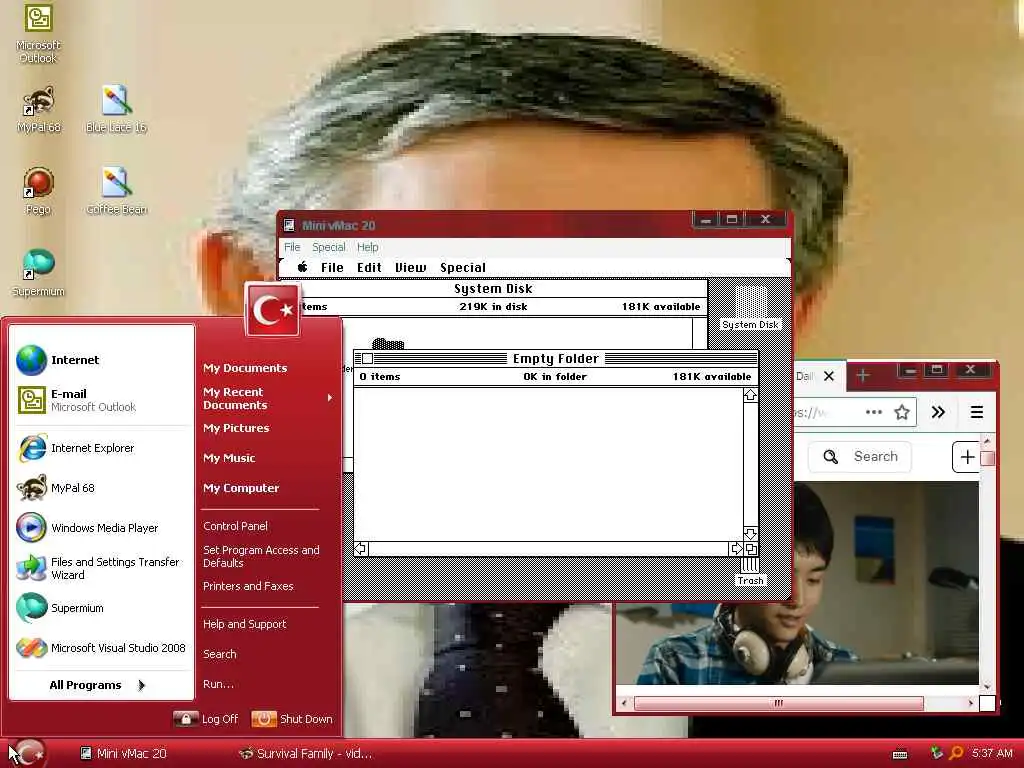1024x768 pixels.
Task: Open Files and Settings Transfer Wizard
Action: click(x=103, y=568)
